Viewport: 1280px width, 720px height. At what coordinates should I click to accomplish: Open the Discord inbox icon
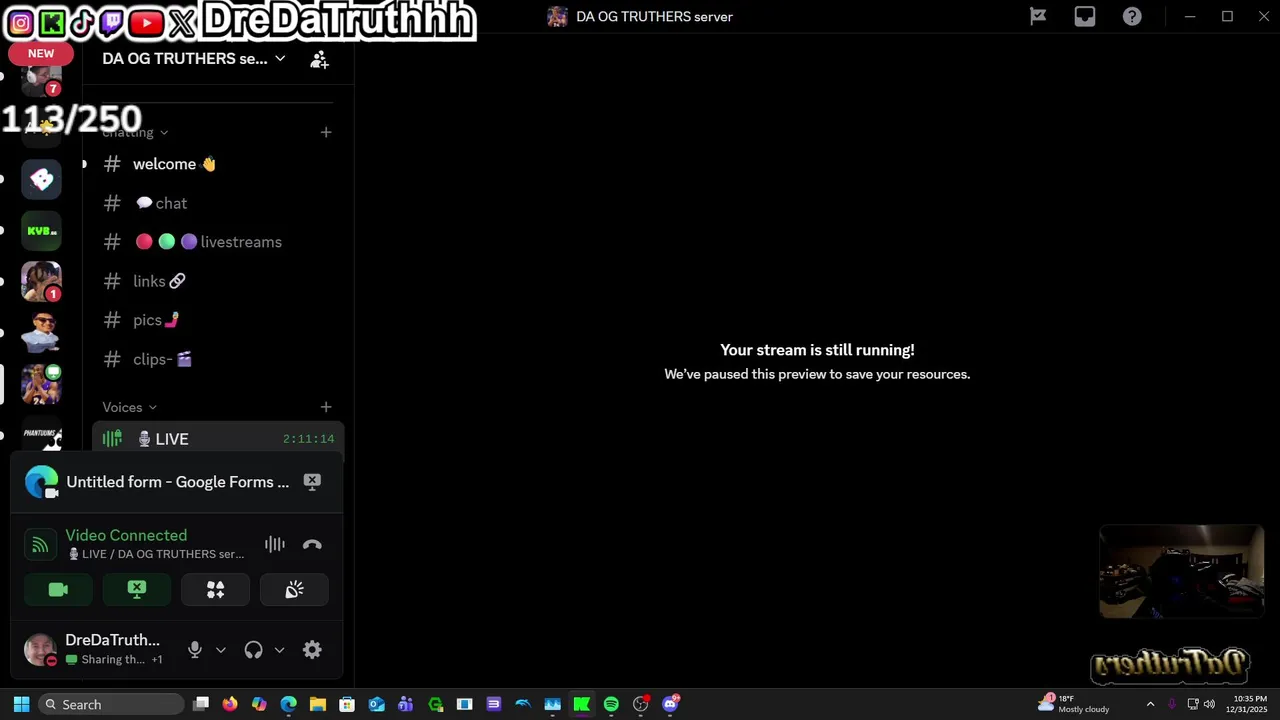1085,16
